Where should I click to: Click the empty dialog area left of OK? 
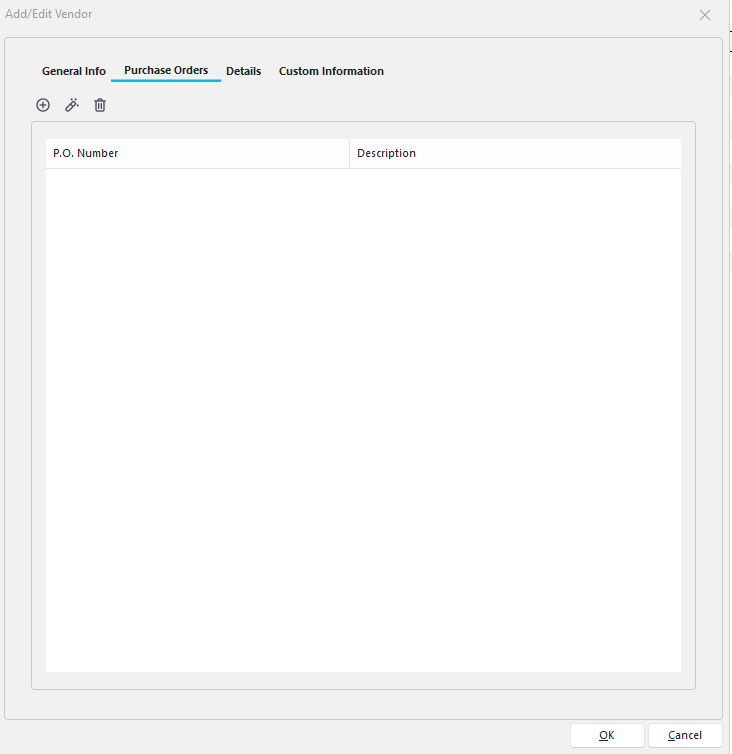pyautogui.click(x=300, y=735)
